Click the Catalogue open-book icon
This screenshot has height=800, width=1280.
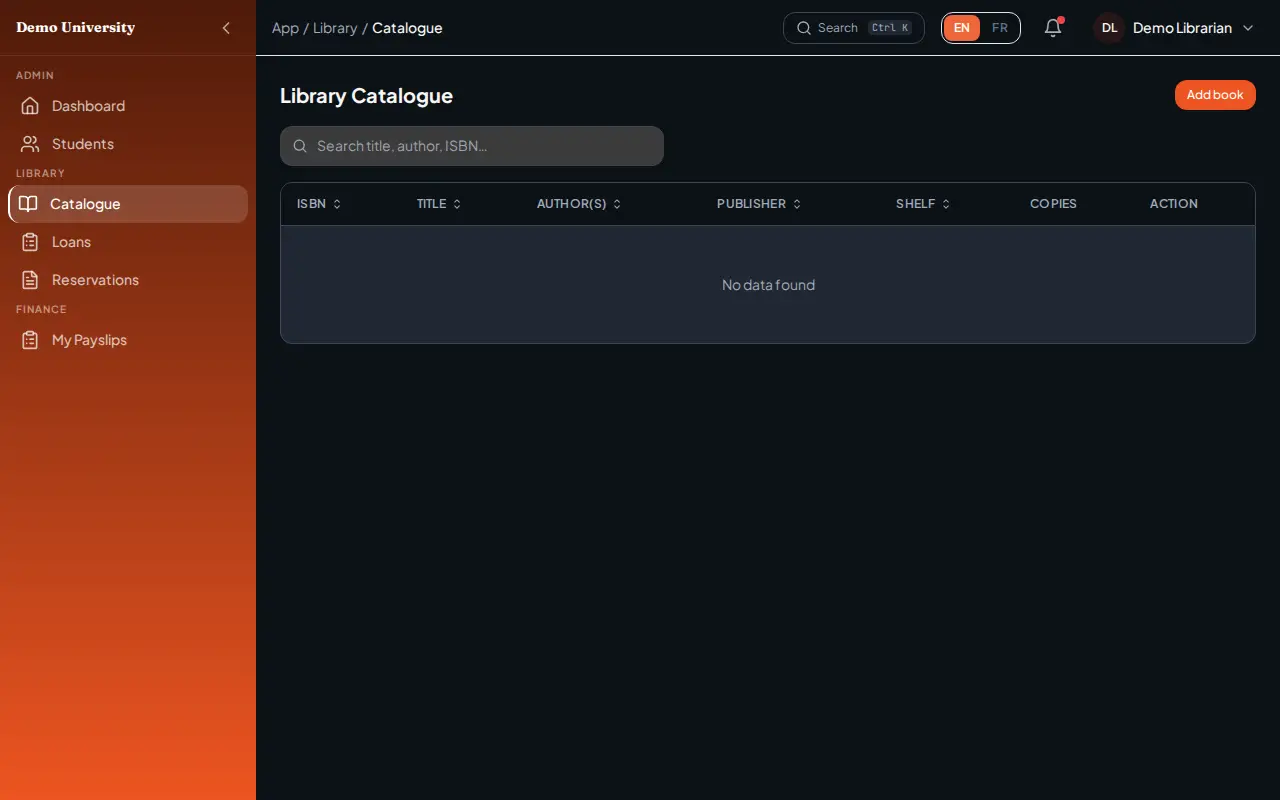pyautogui.click(x=28, y=204)
